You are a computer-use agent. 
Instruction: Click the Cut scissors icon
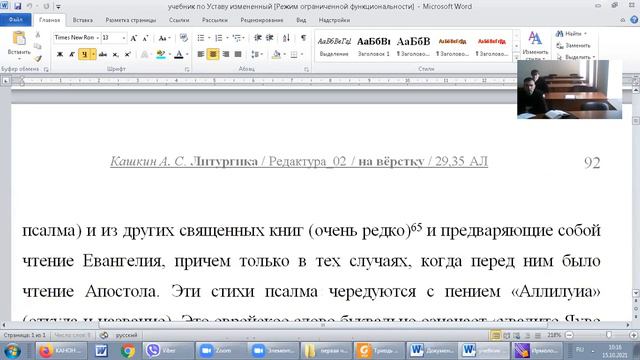pyautogui.click(x=38, y=35)
